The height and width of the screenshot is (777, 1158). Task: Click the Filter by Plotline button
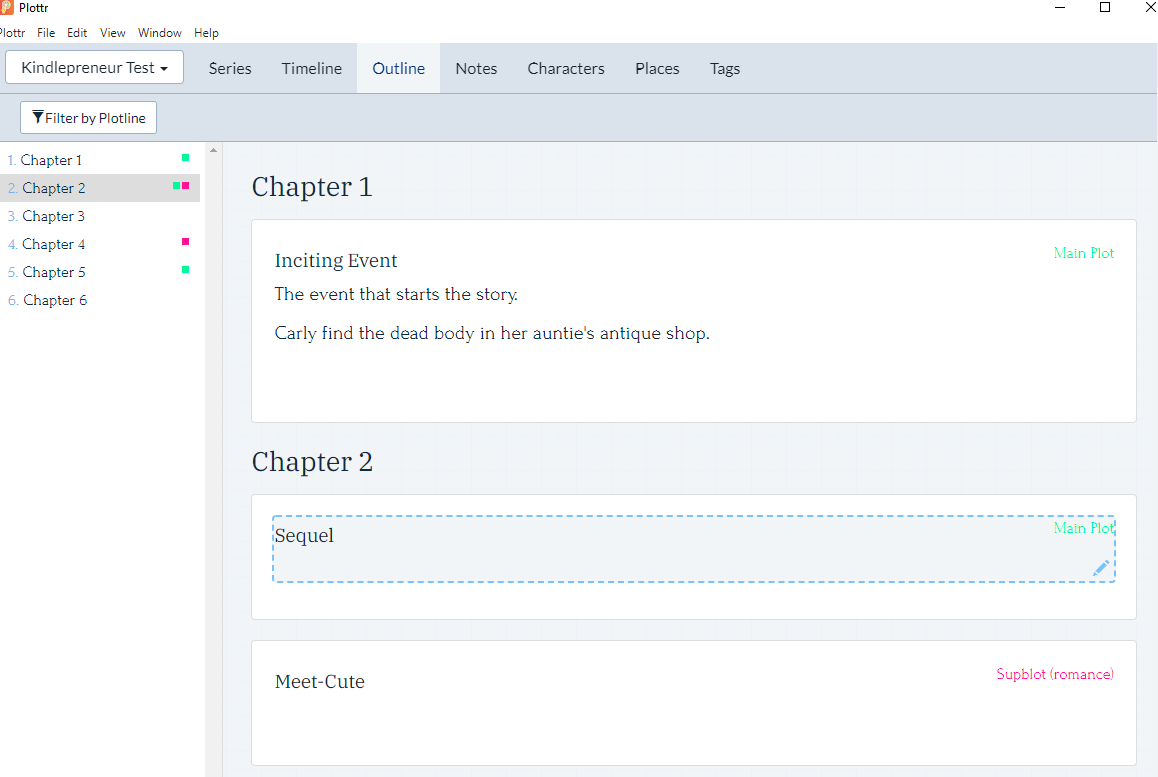click(x=88, y=117)
